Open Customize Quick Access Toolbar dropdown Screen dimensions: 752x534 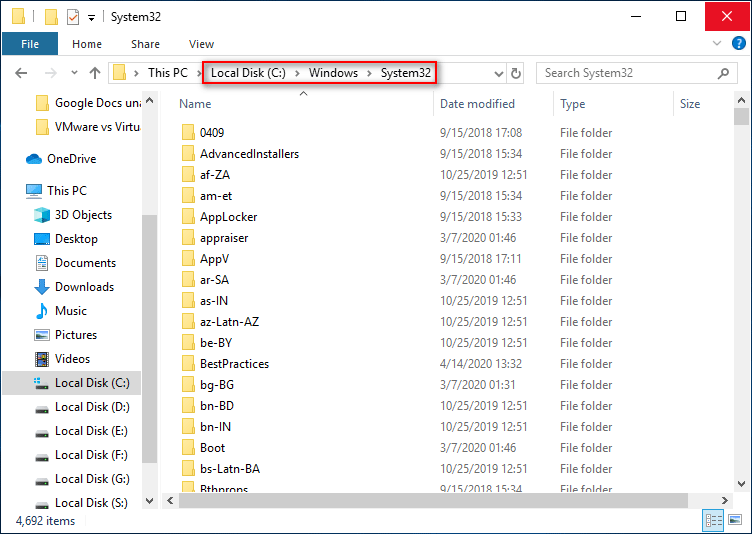coord(92,18)
